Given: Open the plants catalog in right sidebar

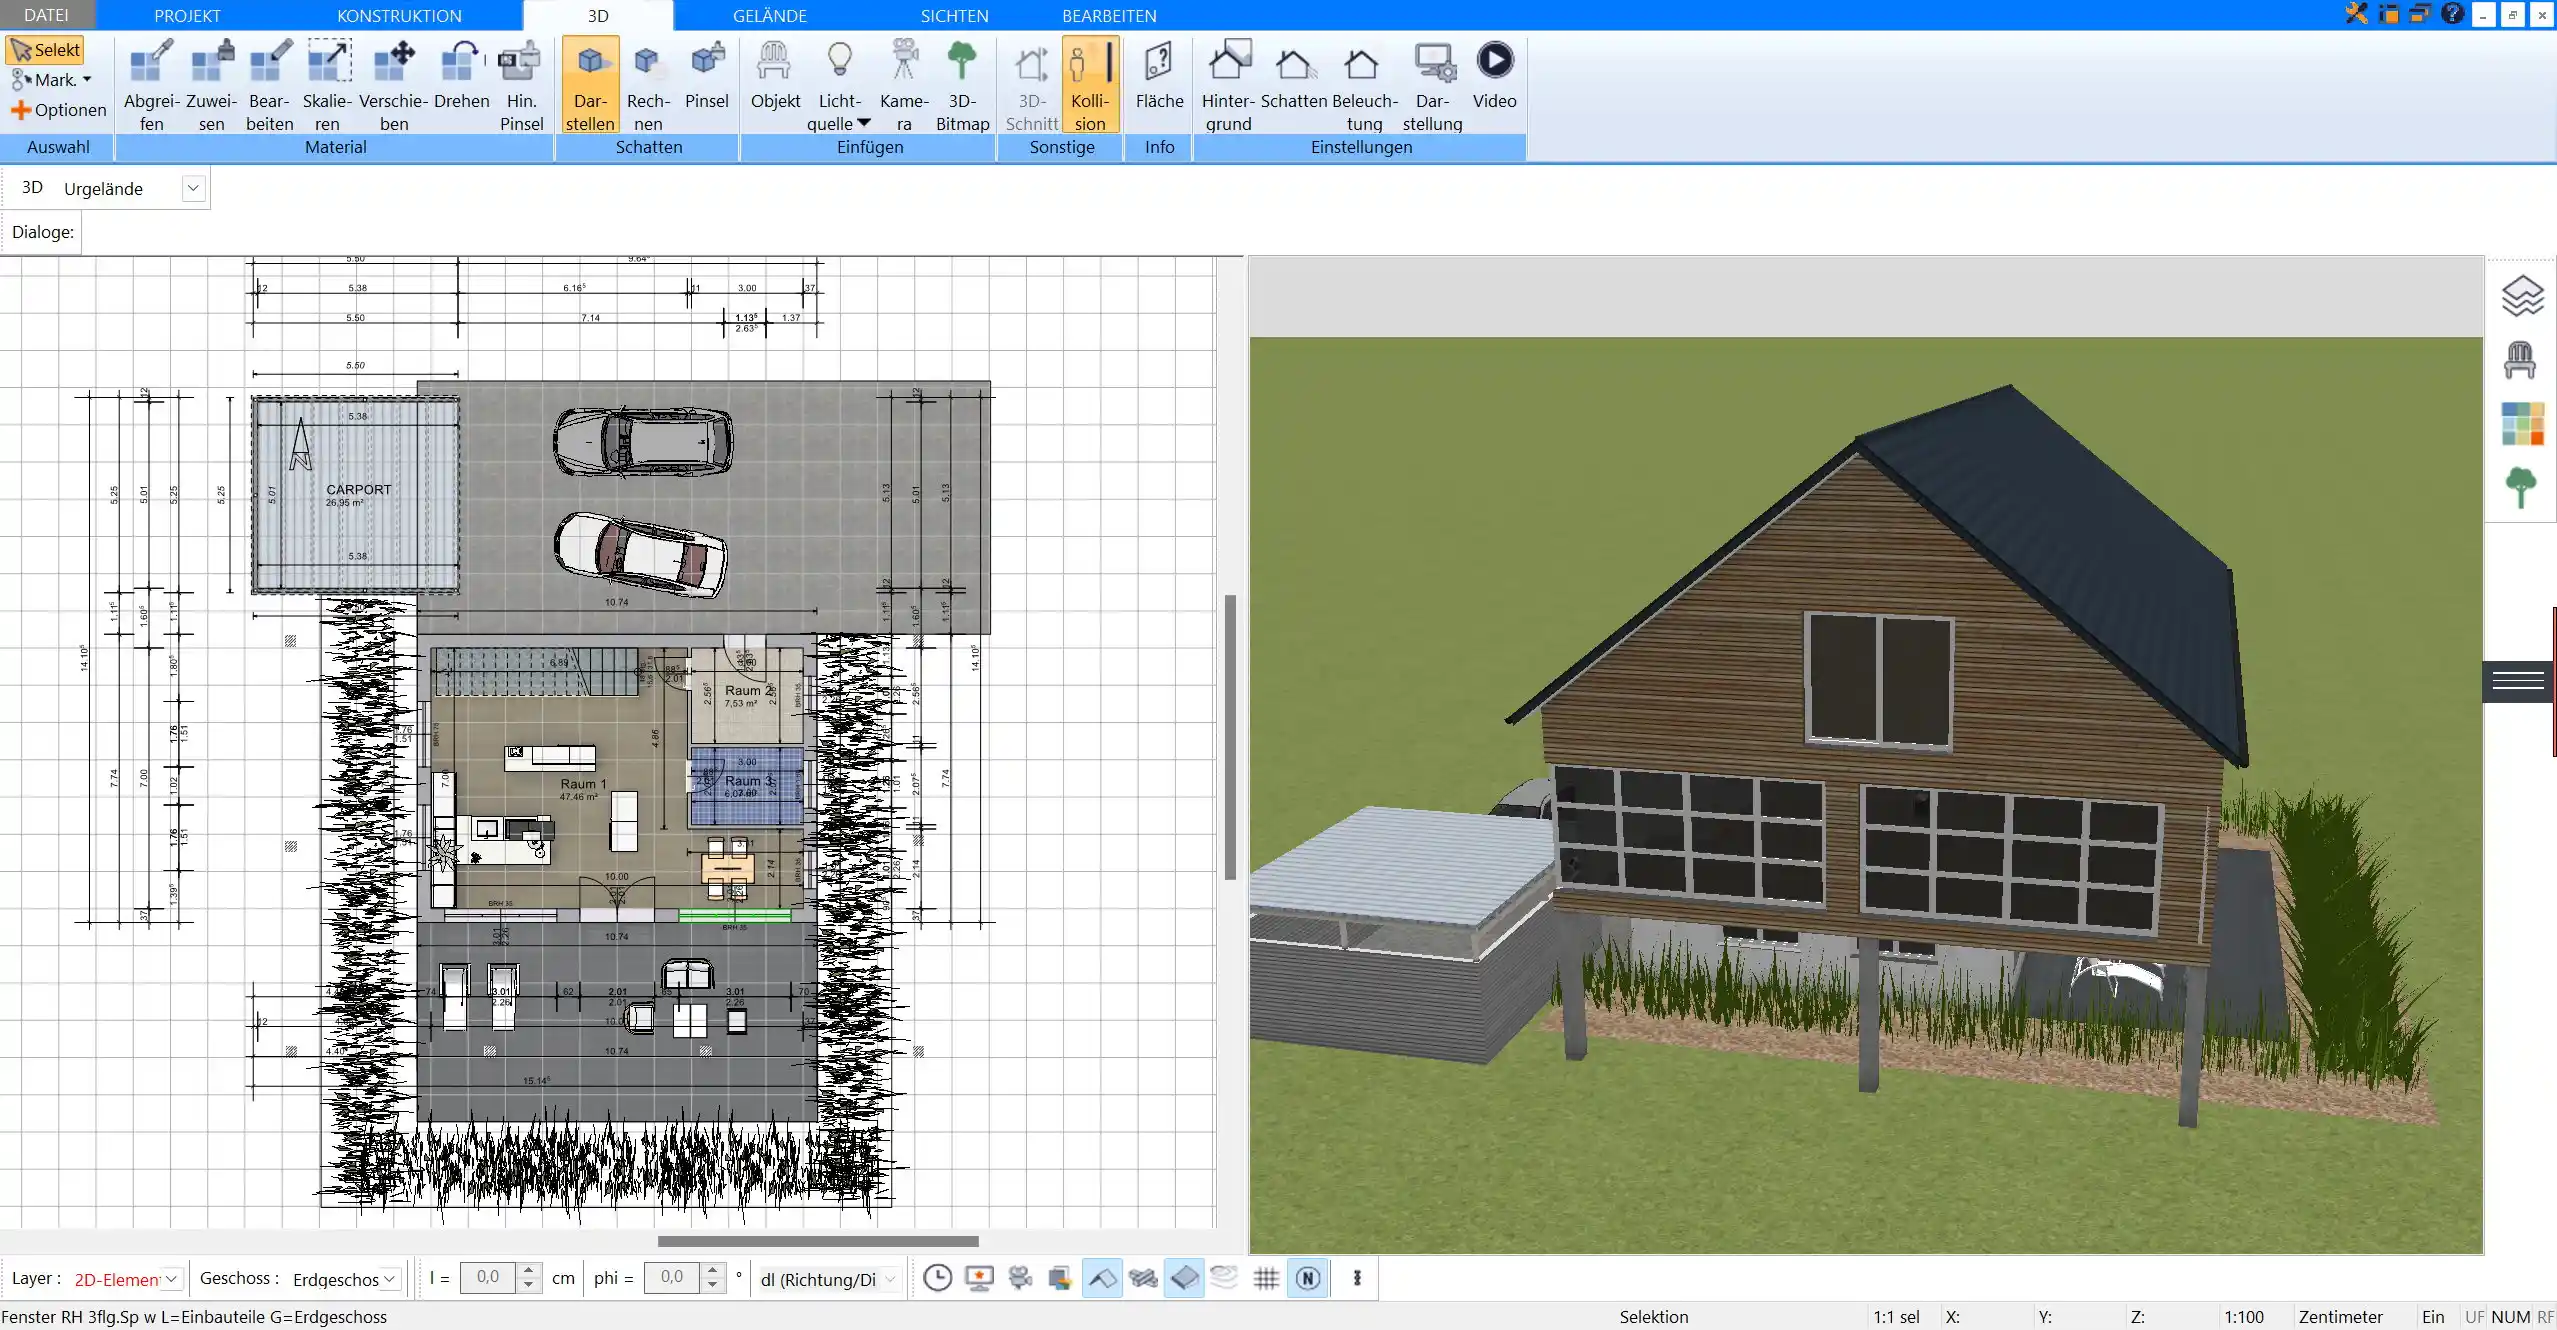Looking at the screenshot, I should (x=2521, y=487).
